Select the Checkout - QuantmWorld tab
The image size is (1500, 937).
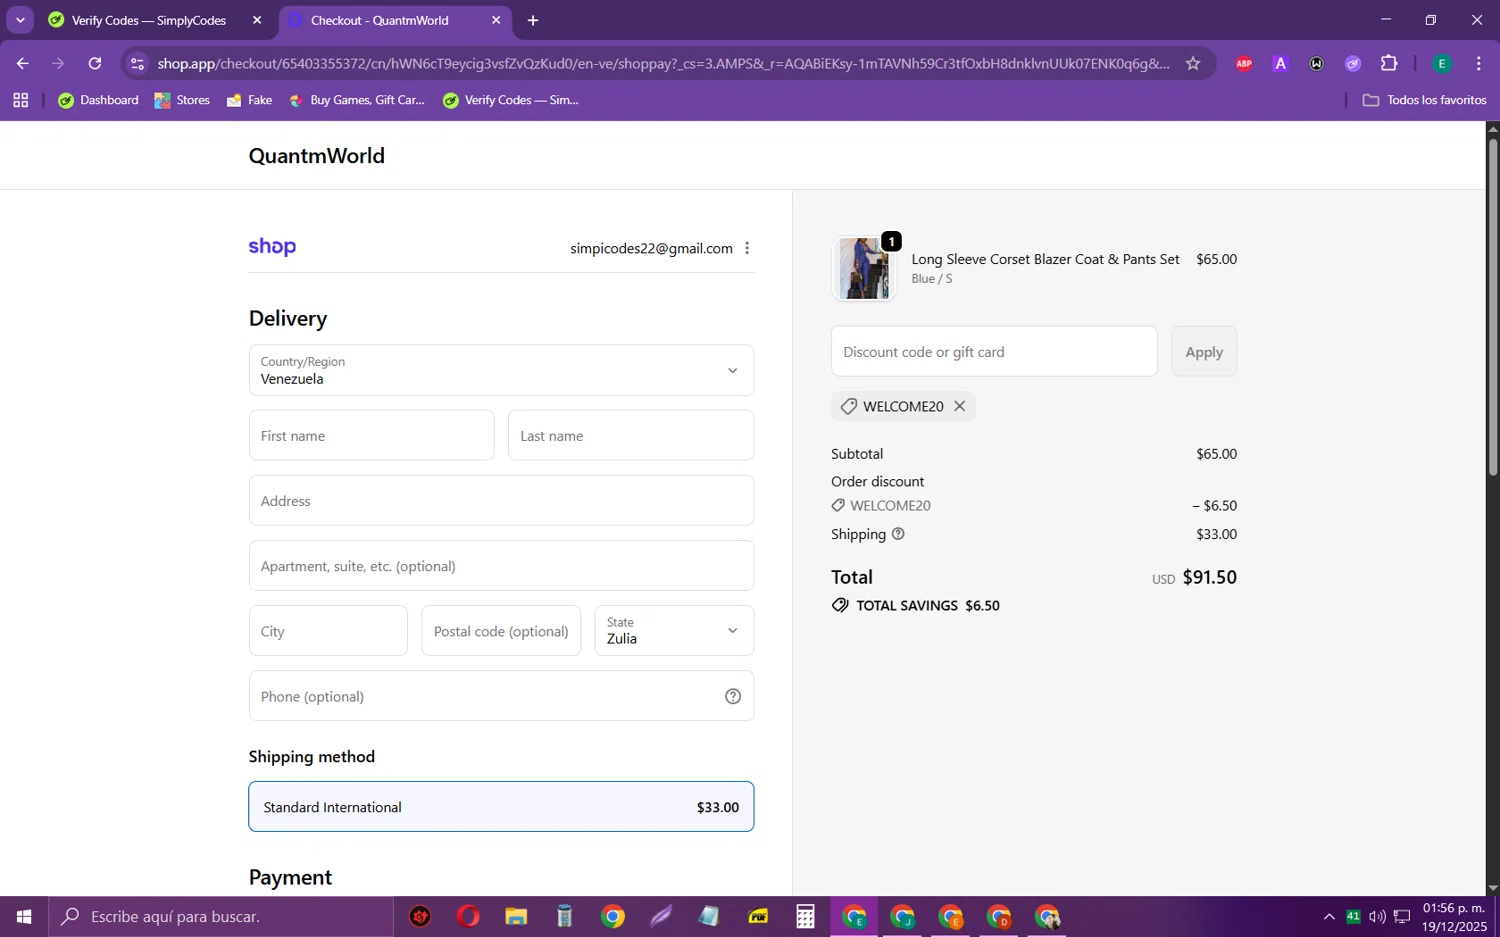(394, 20)
